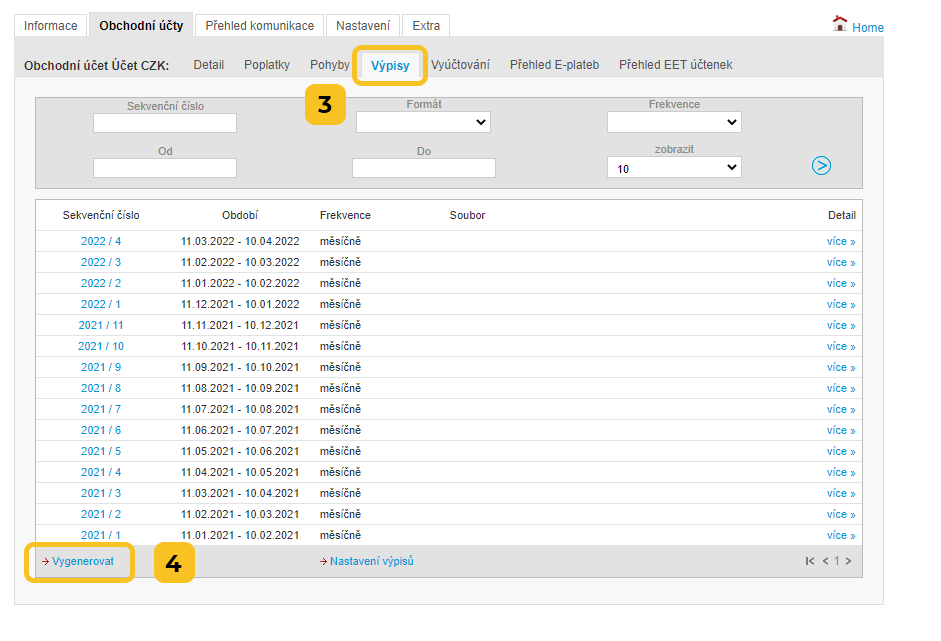Open the Nastavení výpisů link
The width and height of the screenshot is (941, 641).
[371, 561]
